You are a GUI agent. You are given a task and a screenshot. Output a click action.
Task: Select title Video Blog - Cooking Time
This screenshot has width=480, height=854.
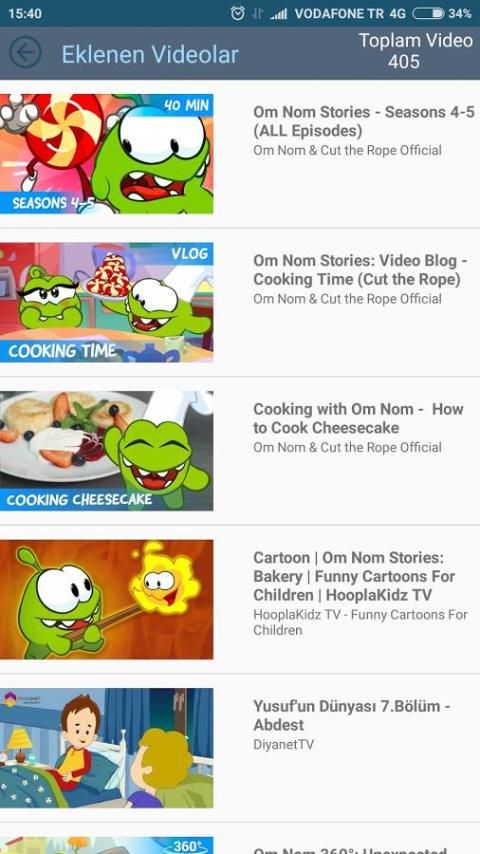pyautogui.click(x=360, y=270)
